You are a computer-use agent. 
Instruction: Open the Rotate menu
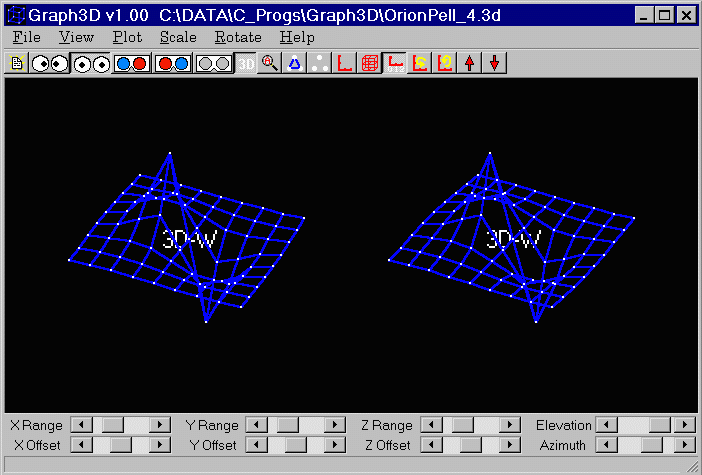[x=238, y=37]
